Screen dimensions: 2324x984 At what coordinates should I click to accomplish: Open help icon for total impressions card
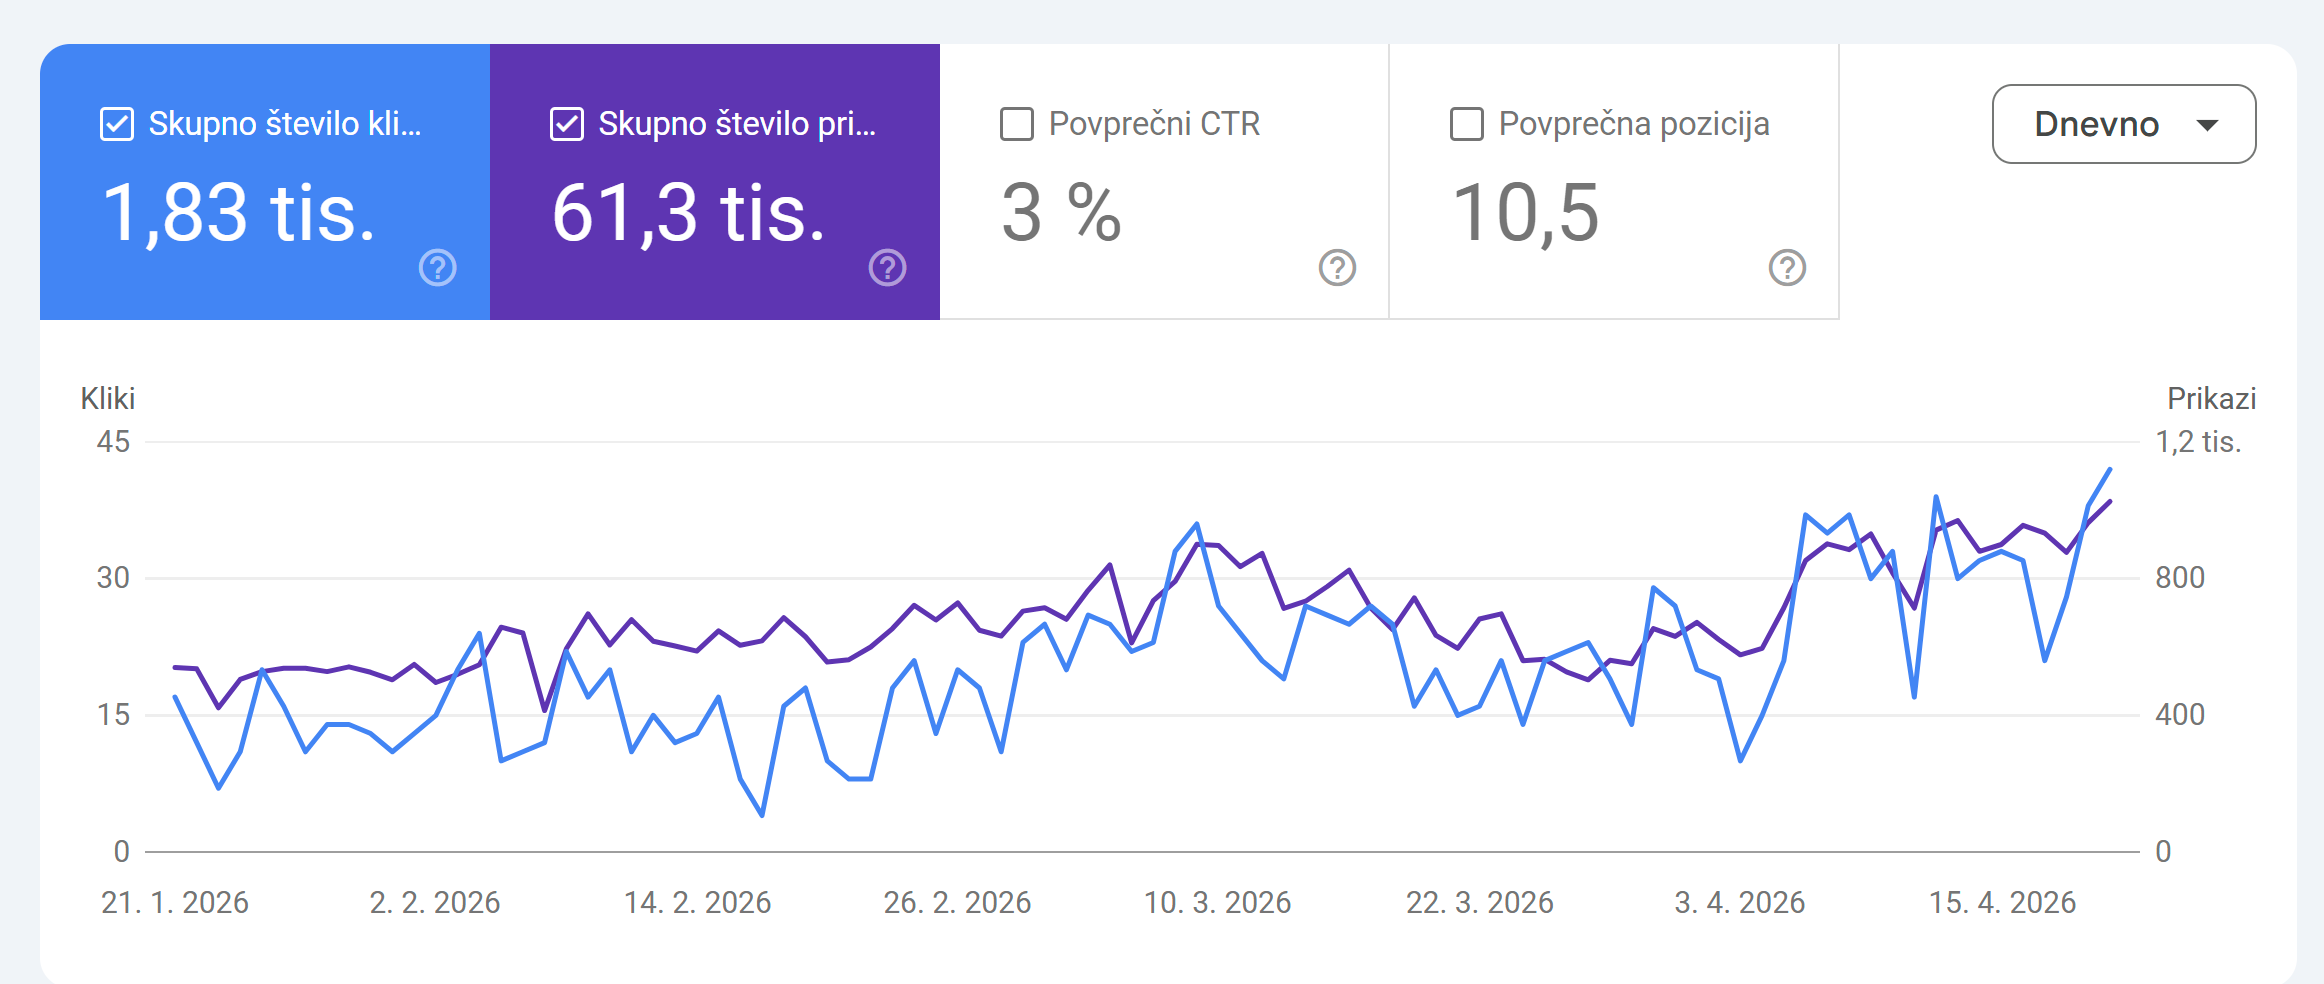pos(888,268)
